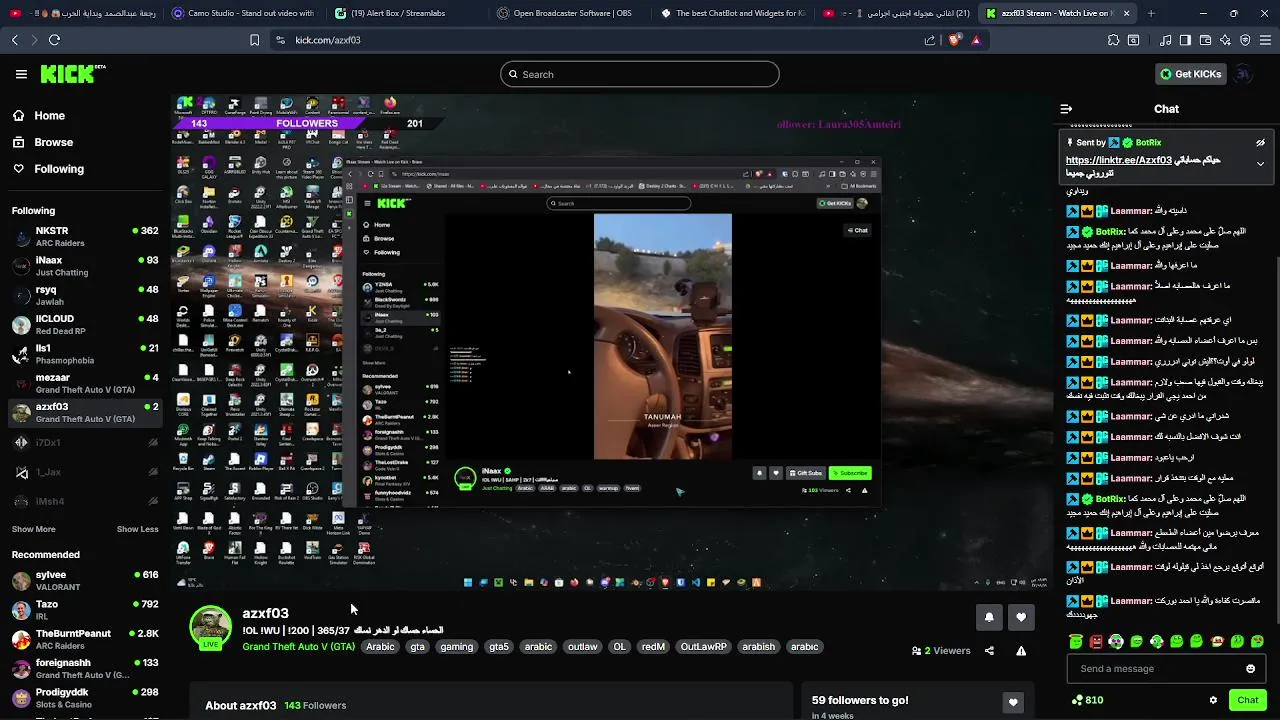Click the share page icon in address bar
This screenshot has height=720, width=1280.
click(930, 40)
